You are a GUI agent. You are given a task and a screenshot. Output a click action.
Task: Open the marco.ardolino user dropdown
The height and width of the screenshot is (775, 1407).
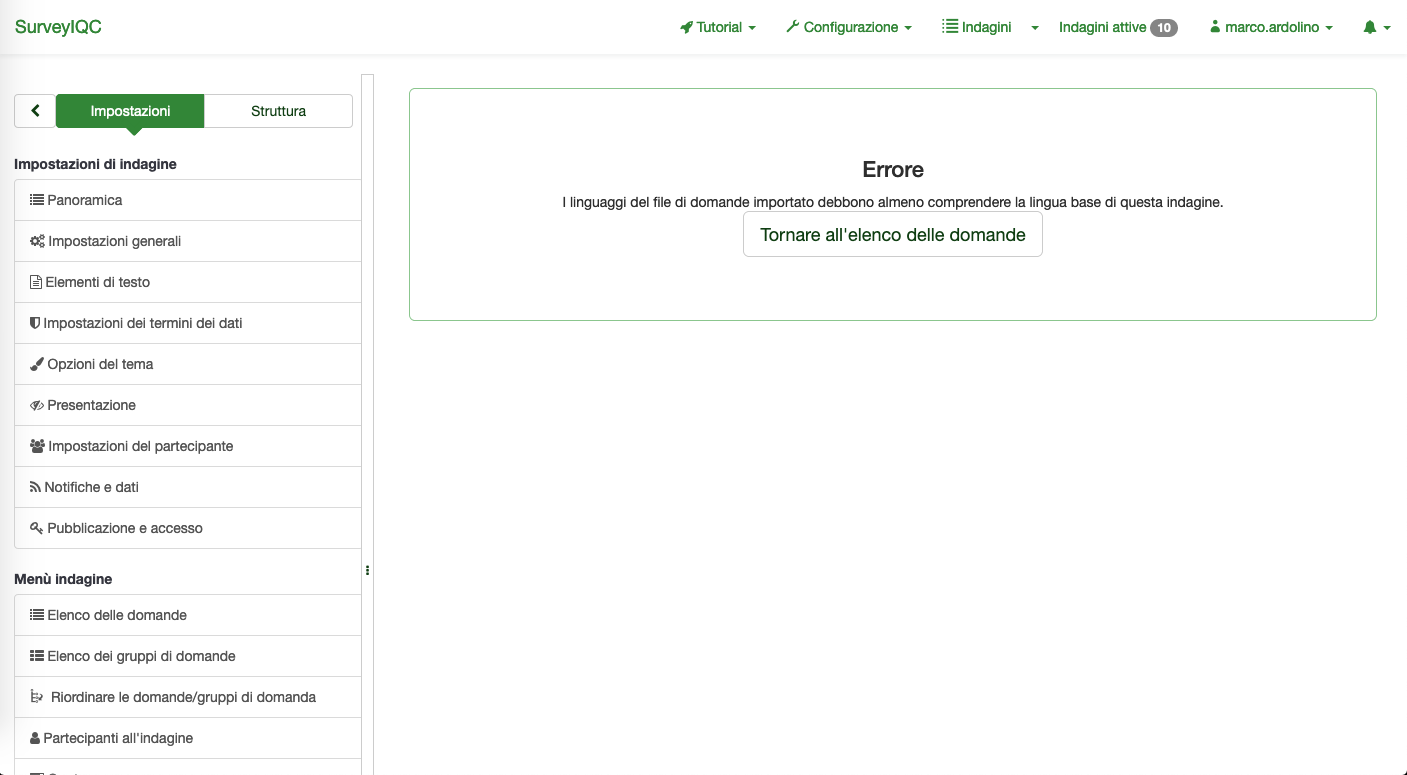point(1272,28)
